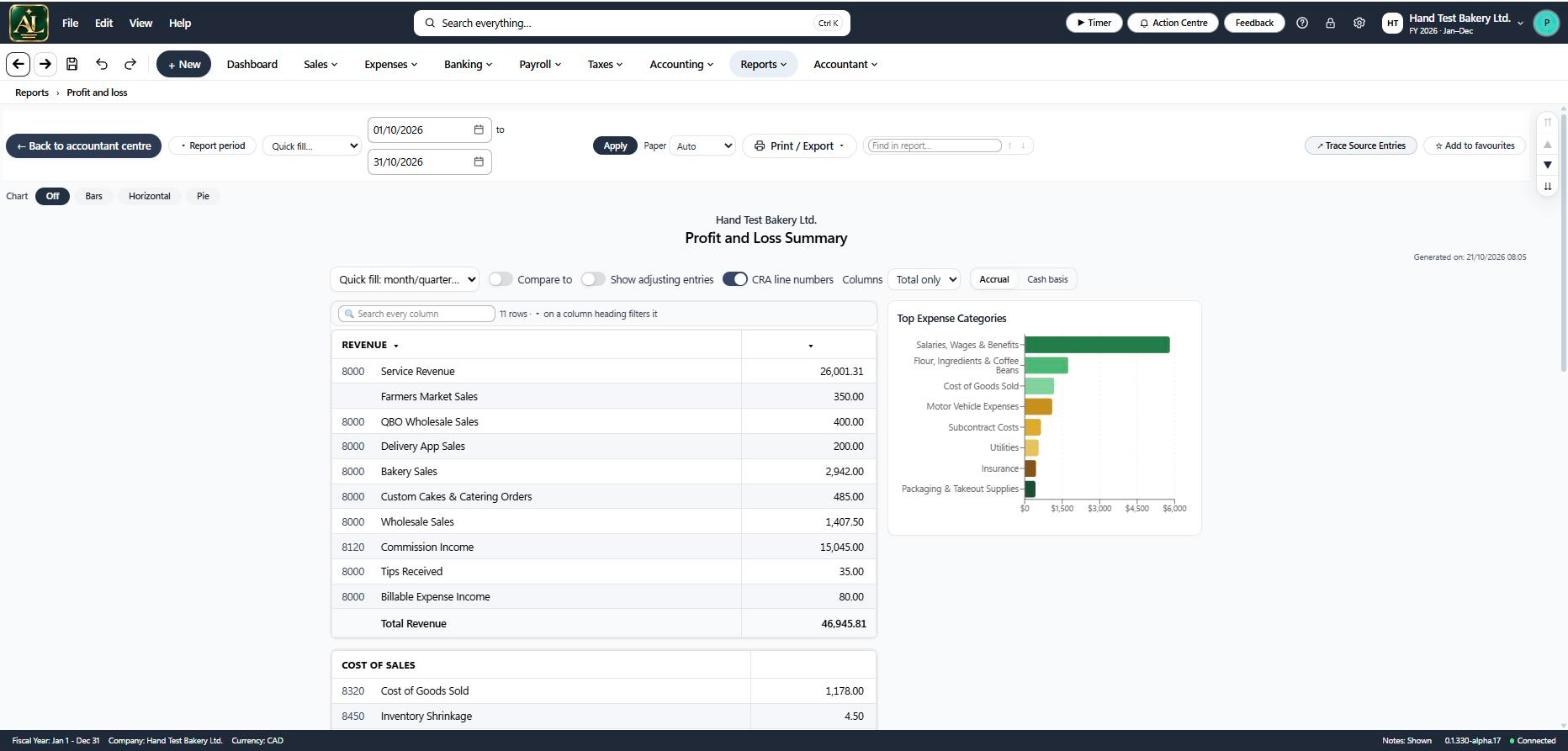Viewport: 1568px width, 751px height.
Task: Click the Salaries, Wages & Benefits bar
Action: (x=1097, y=345)
